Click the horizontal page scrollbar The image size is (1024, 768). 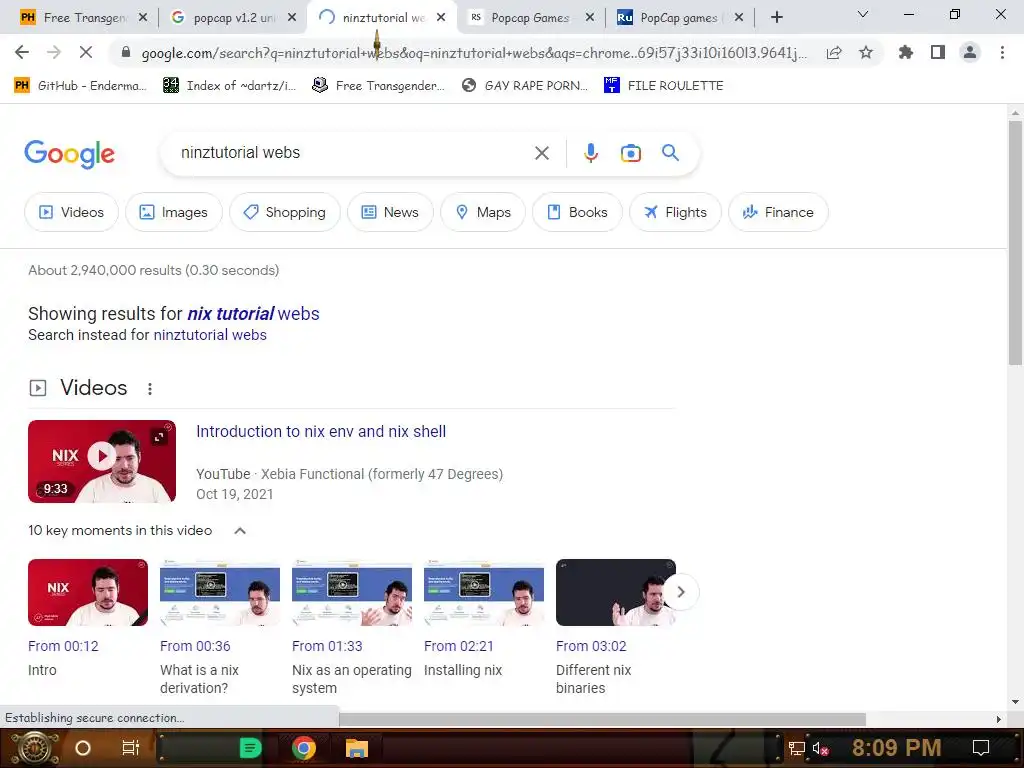pyautogui.click(x=602, y=719)
